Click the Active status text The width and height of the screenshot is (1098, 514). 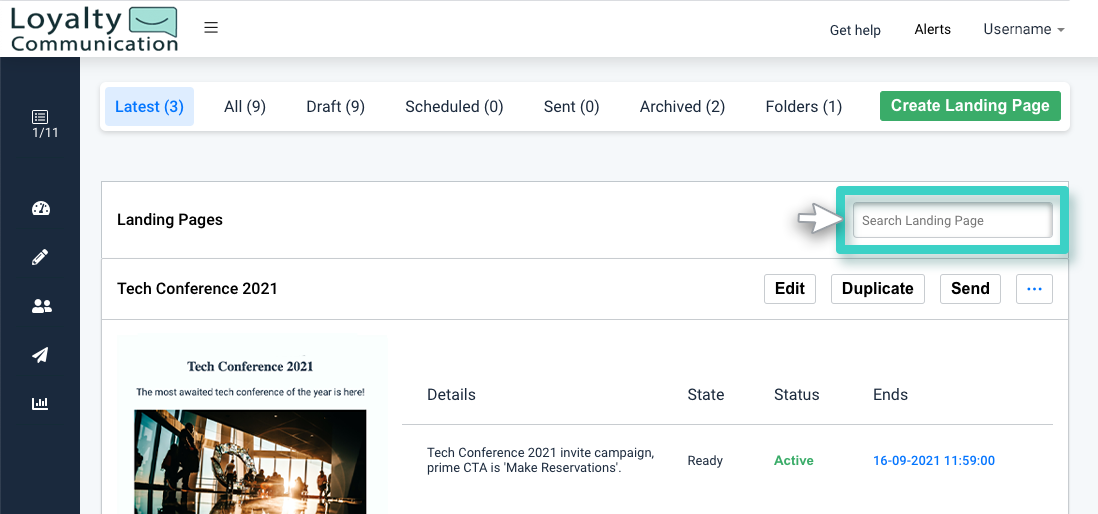[x=793, y=461]
